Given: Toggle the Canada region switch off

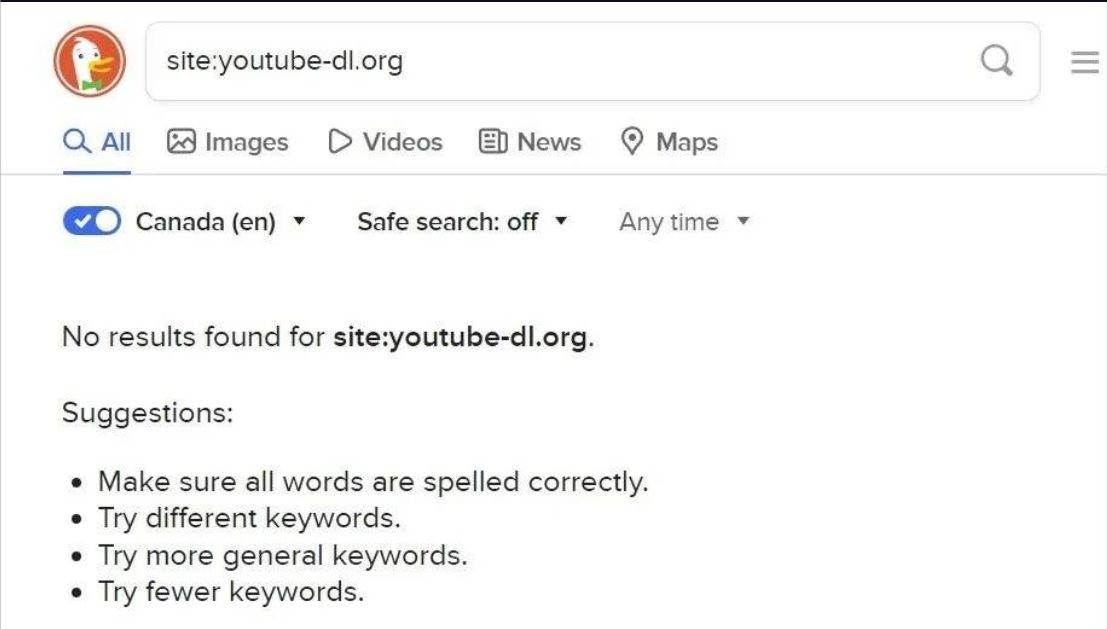Looking at the screenshot, I should click(92, 221).
